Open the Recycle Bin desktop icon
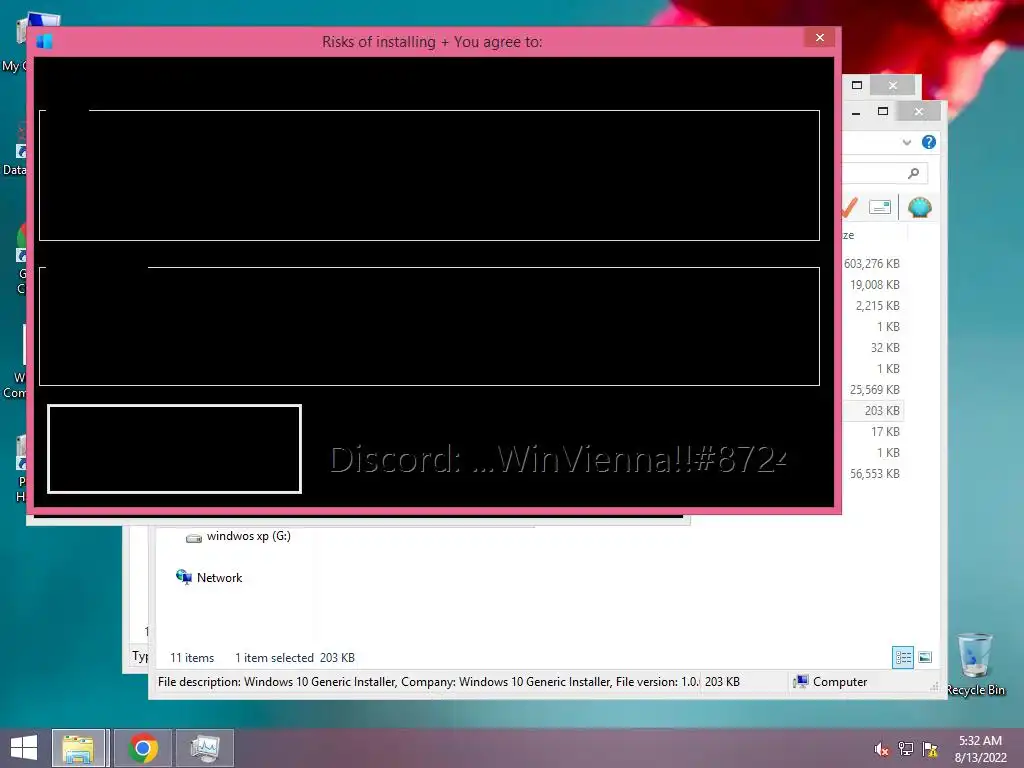 click(x=975, y=665)
